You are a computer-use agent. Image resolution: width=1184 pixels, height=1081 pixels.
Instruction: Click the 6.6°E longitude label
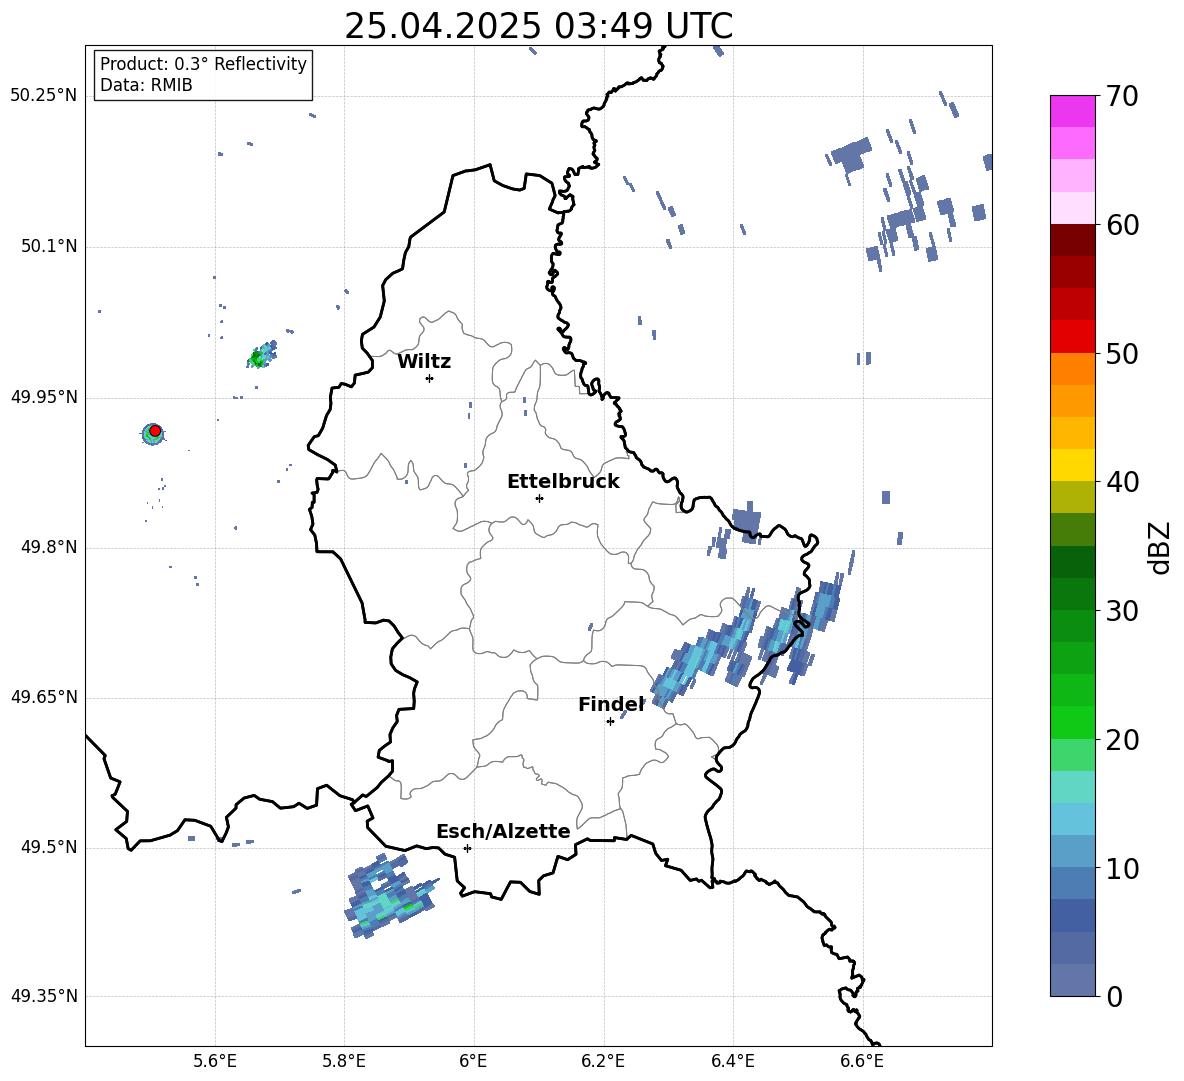[862, 1061]
